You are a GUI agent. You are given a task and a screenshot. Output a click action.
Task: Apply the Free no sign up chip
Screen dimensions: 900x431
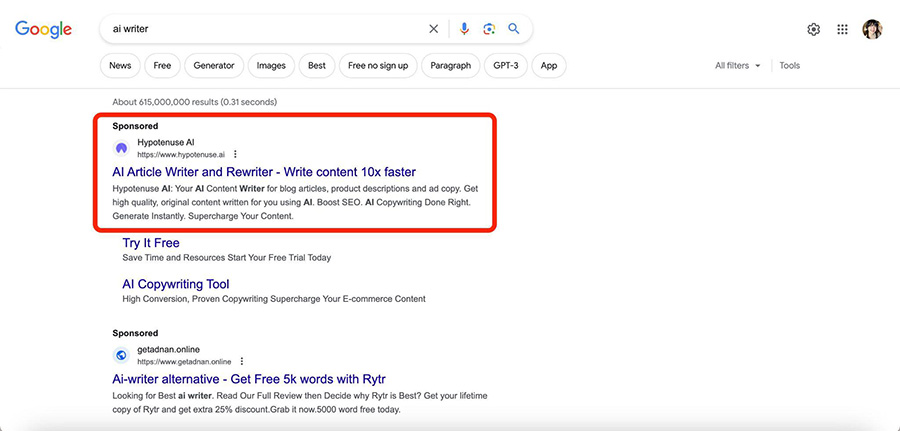point(378,65)
